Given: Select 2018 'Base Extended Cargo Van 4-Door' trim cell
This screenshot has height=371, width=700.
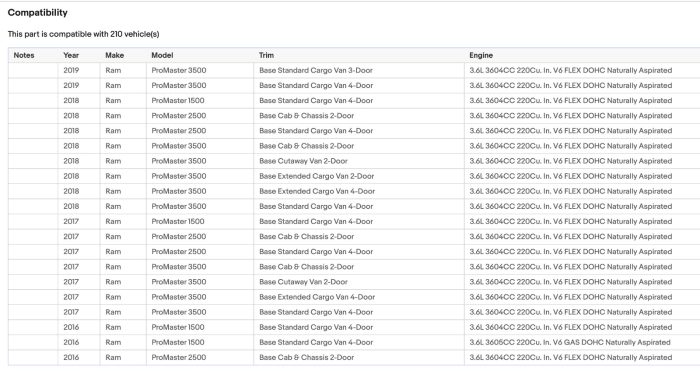Looking at the screenshot, I should [317, 192].
